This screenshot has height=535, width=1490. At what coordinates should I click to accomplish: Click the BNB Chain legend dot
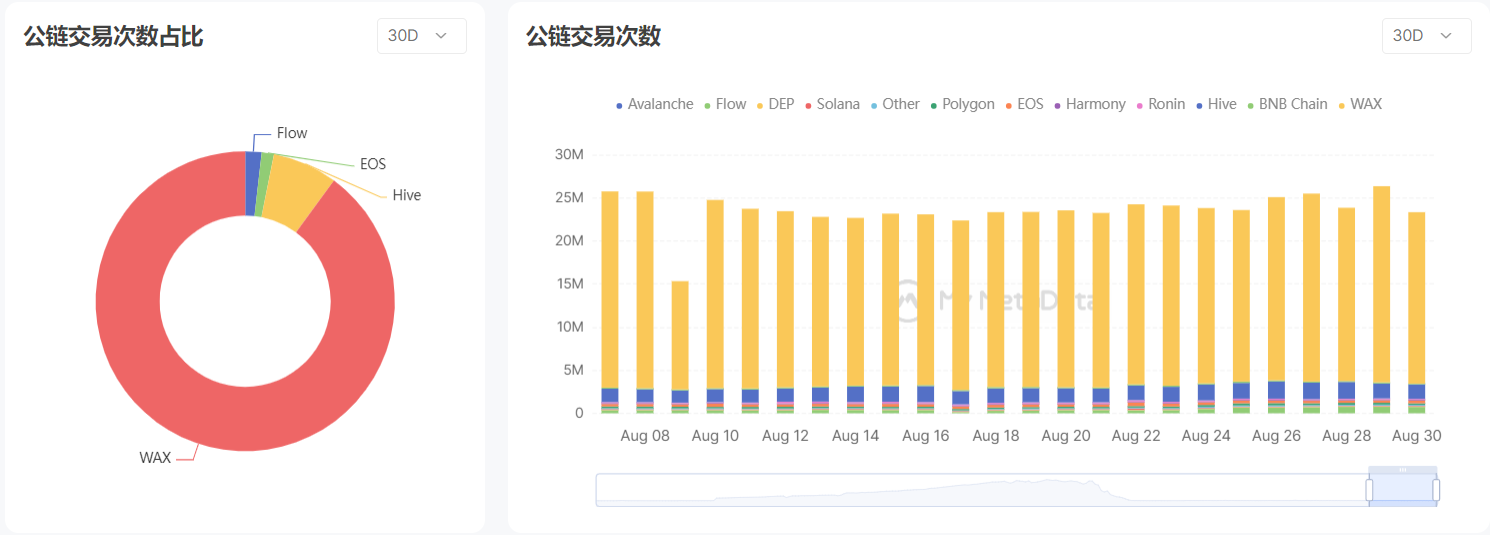[1250, 105]
